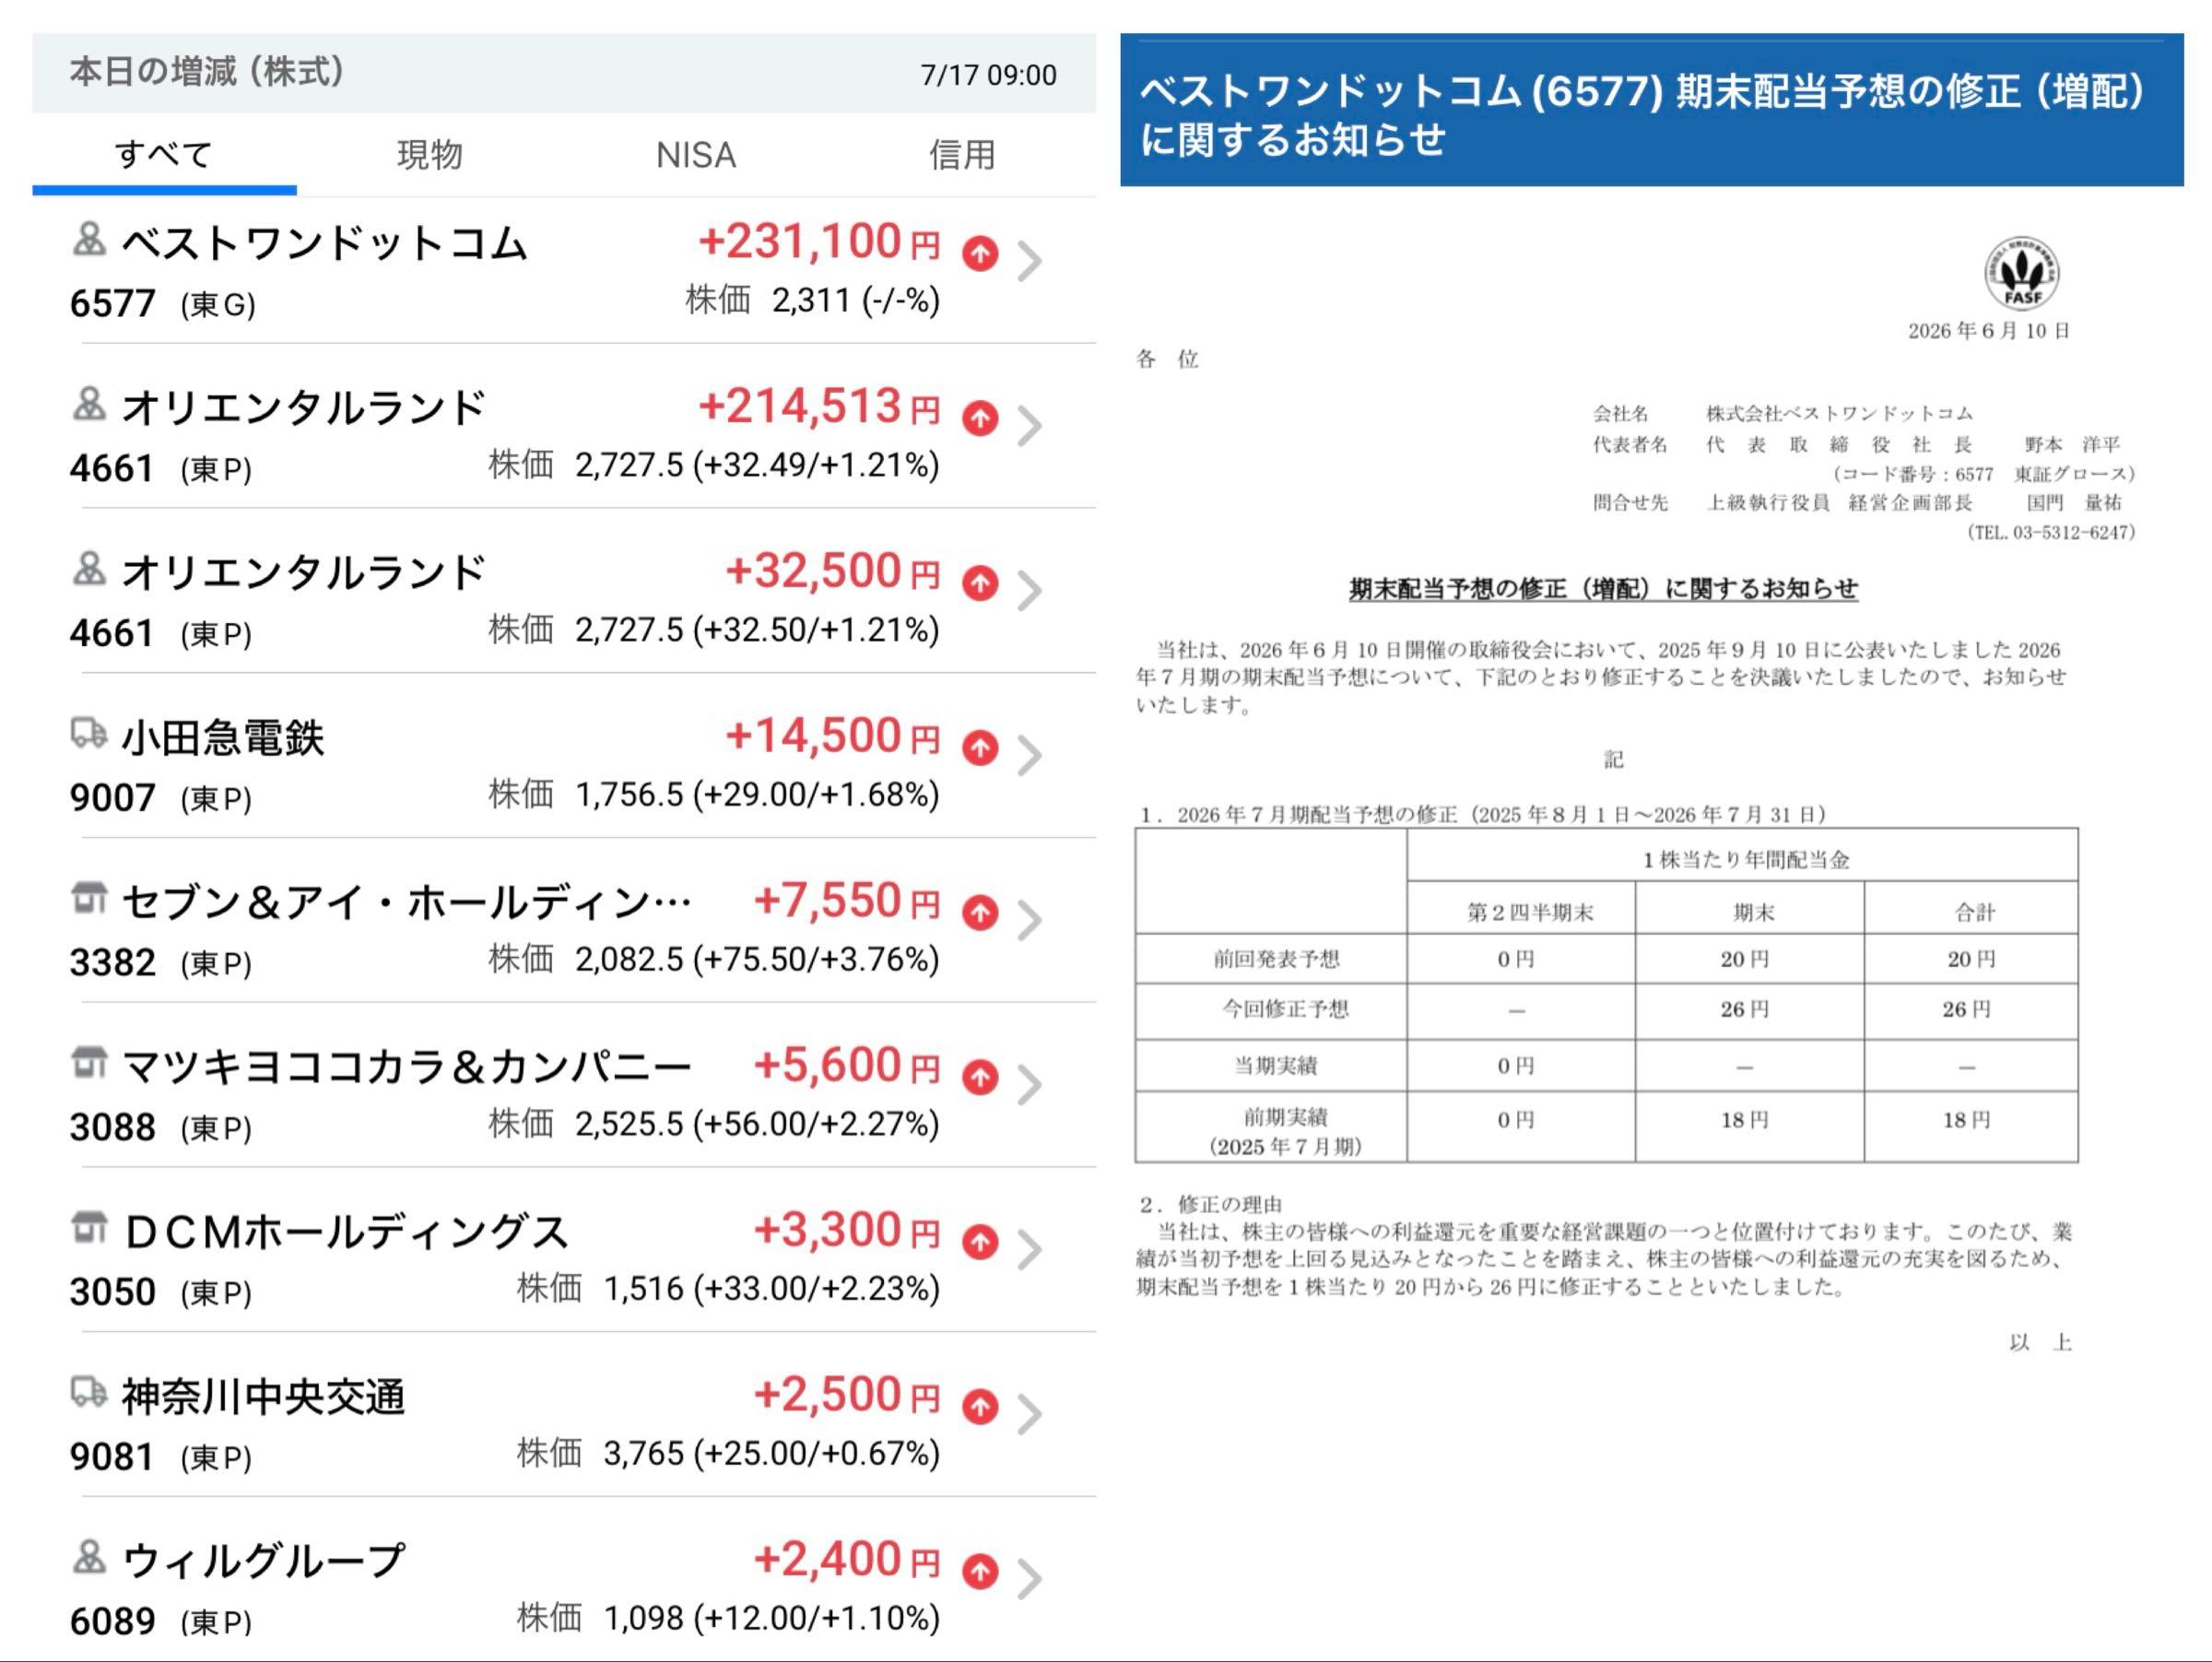Image resolution: width=2212 pixels, height=1662 pixels.
Task: Click the store icon beside セブン&アイ・ホールディングス
Action: 89,897
